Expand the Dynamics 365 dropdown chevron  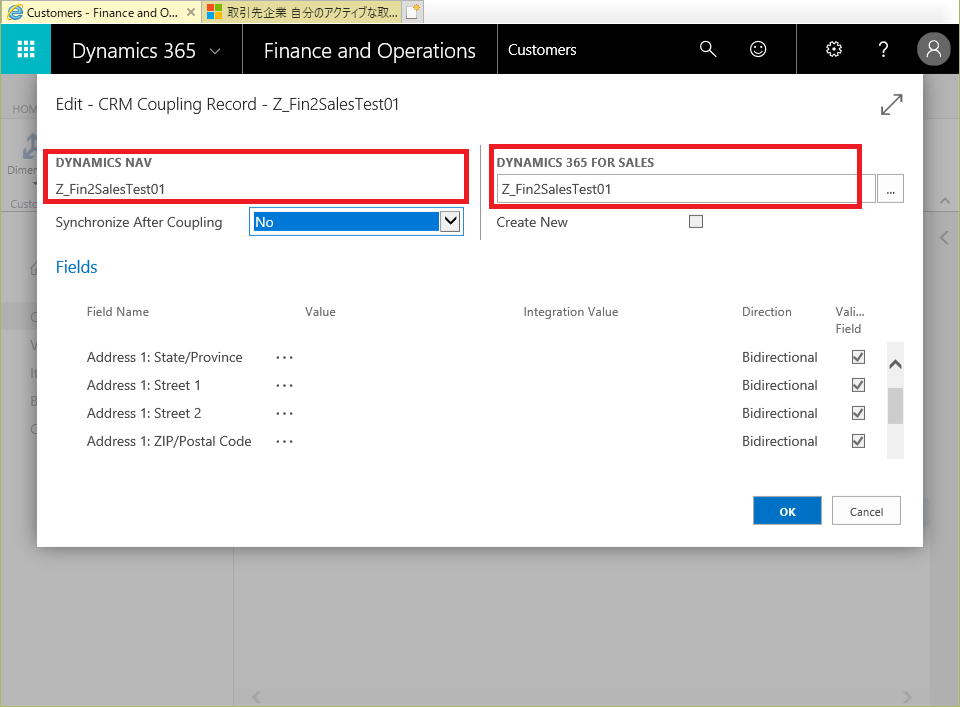215,51
